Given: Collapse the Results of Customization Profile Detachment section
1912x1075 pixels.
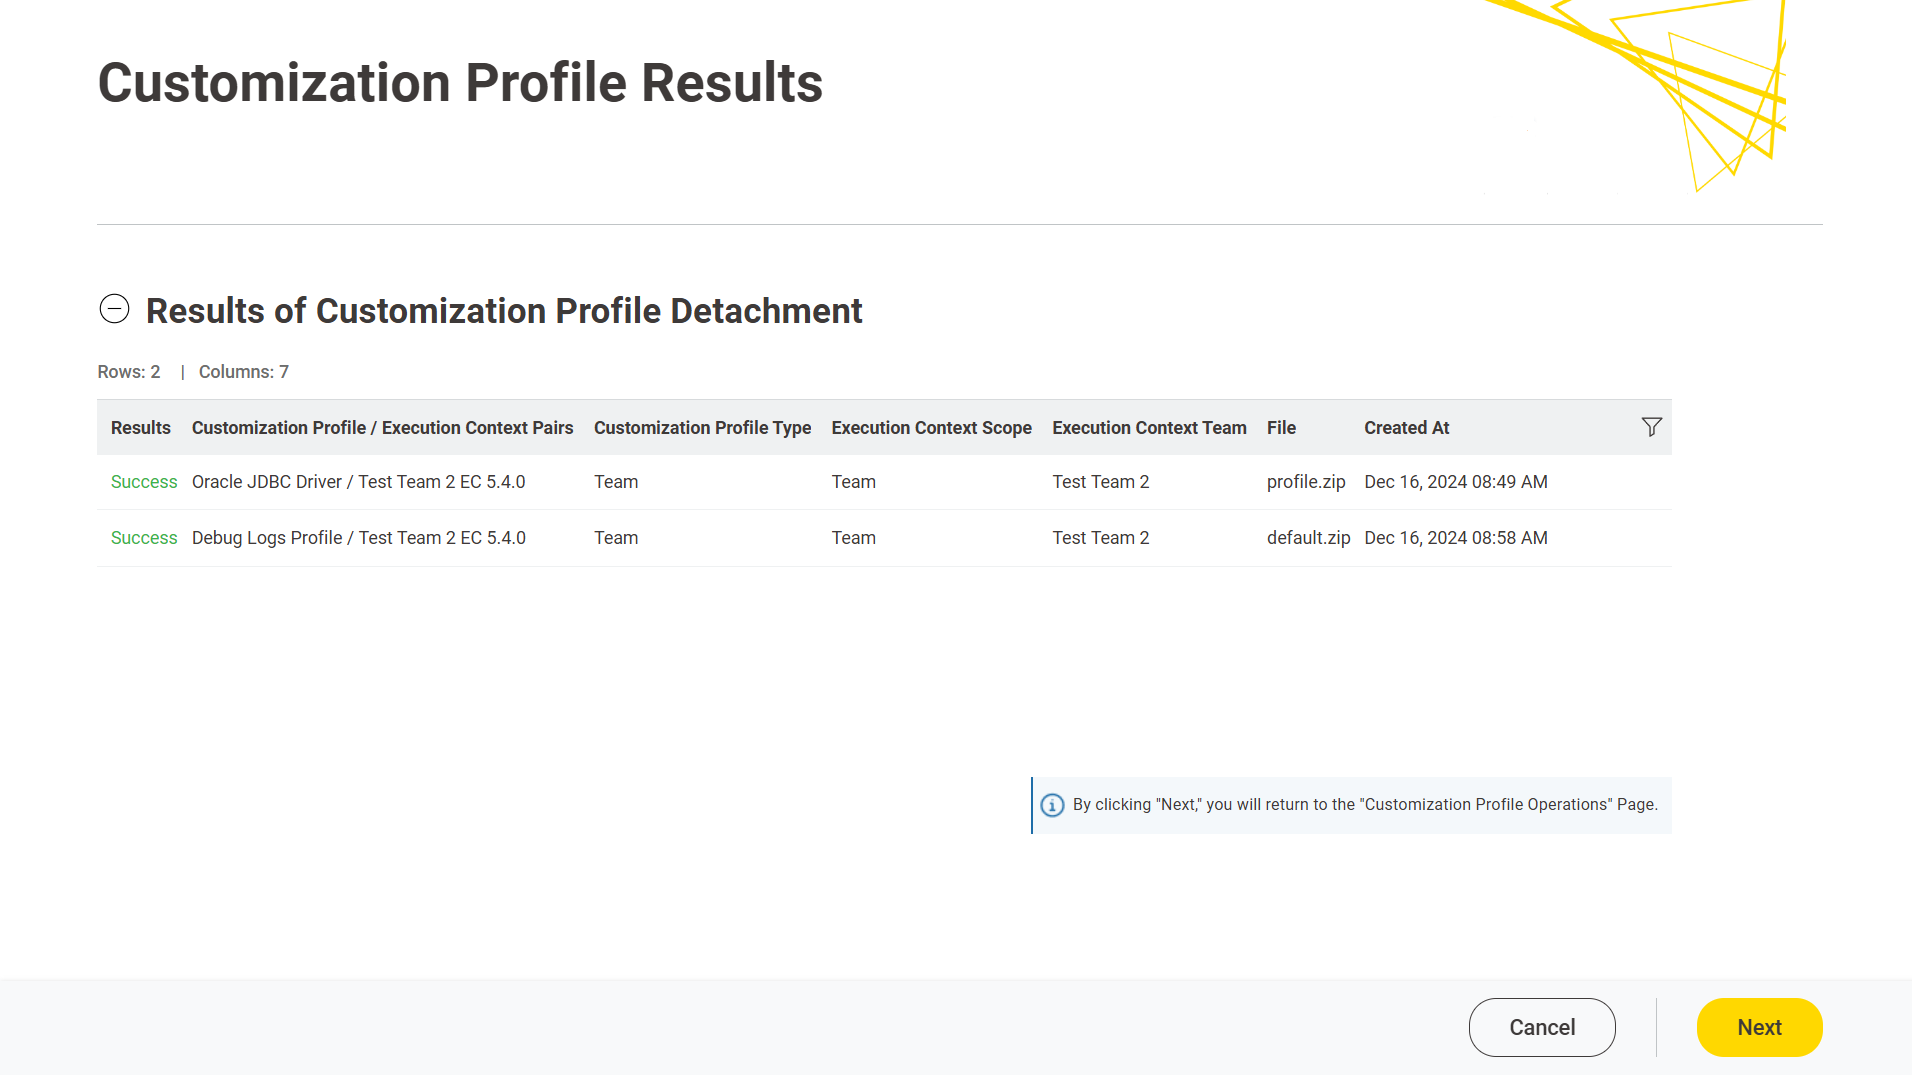Looking at the screenshot, I should 114,309.
